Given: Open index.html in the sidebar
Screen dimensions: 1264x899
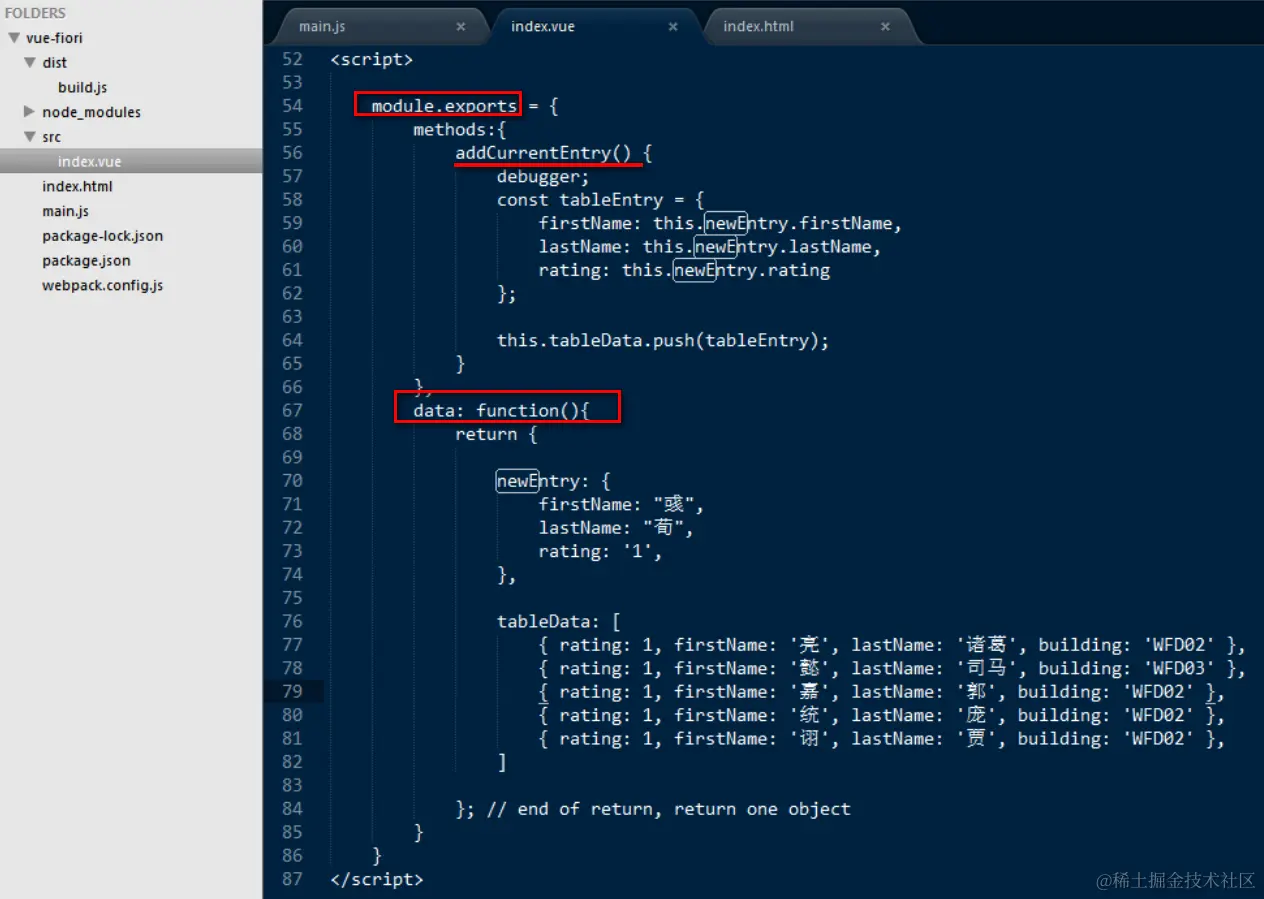Looking at the screenshot, I should point(77,186).
